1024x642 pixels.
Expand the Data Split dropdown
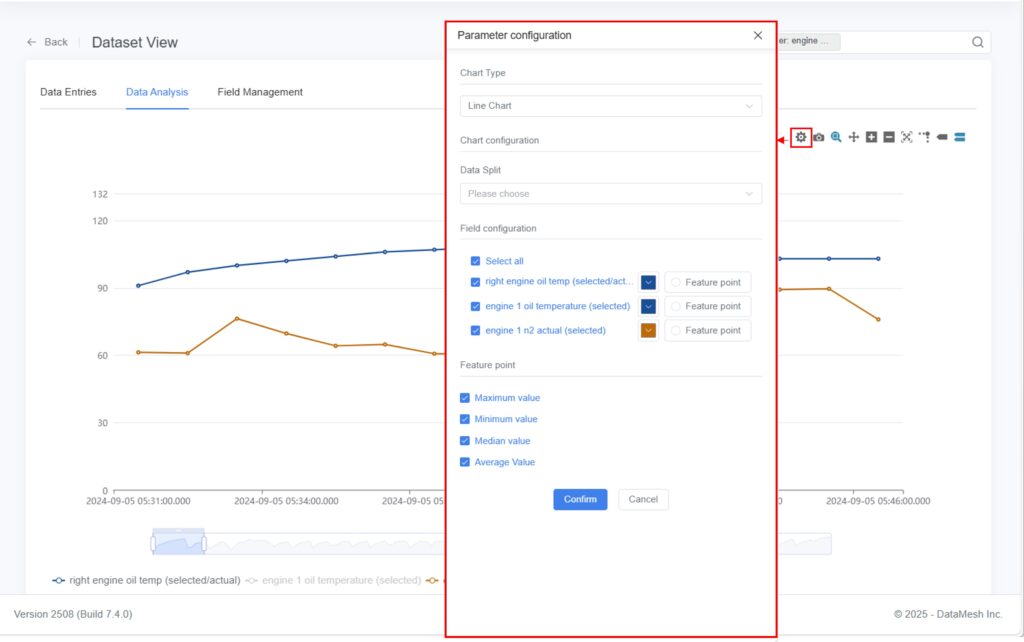(x=610, y=194)
